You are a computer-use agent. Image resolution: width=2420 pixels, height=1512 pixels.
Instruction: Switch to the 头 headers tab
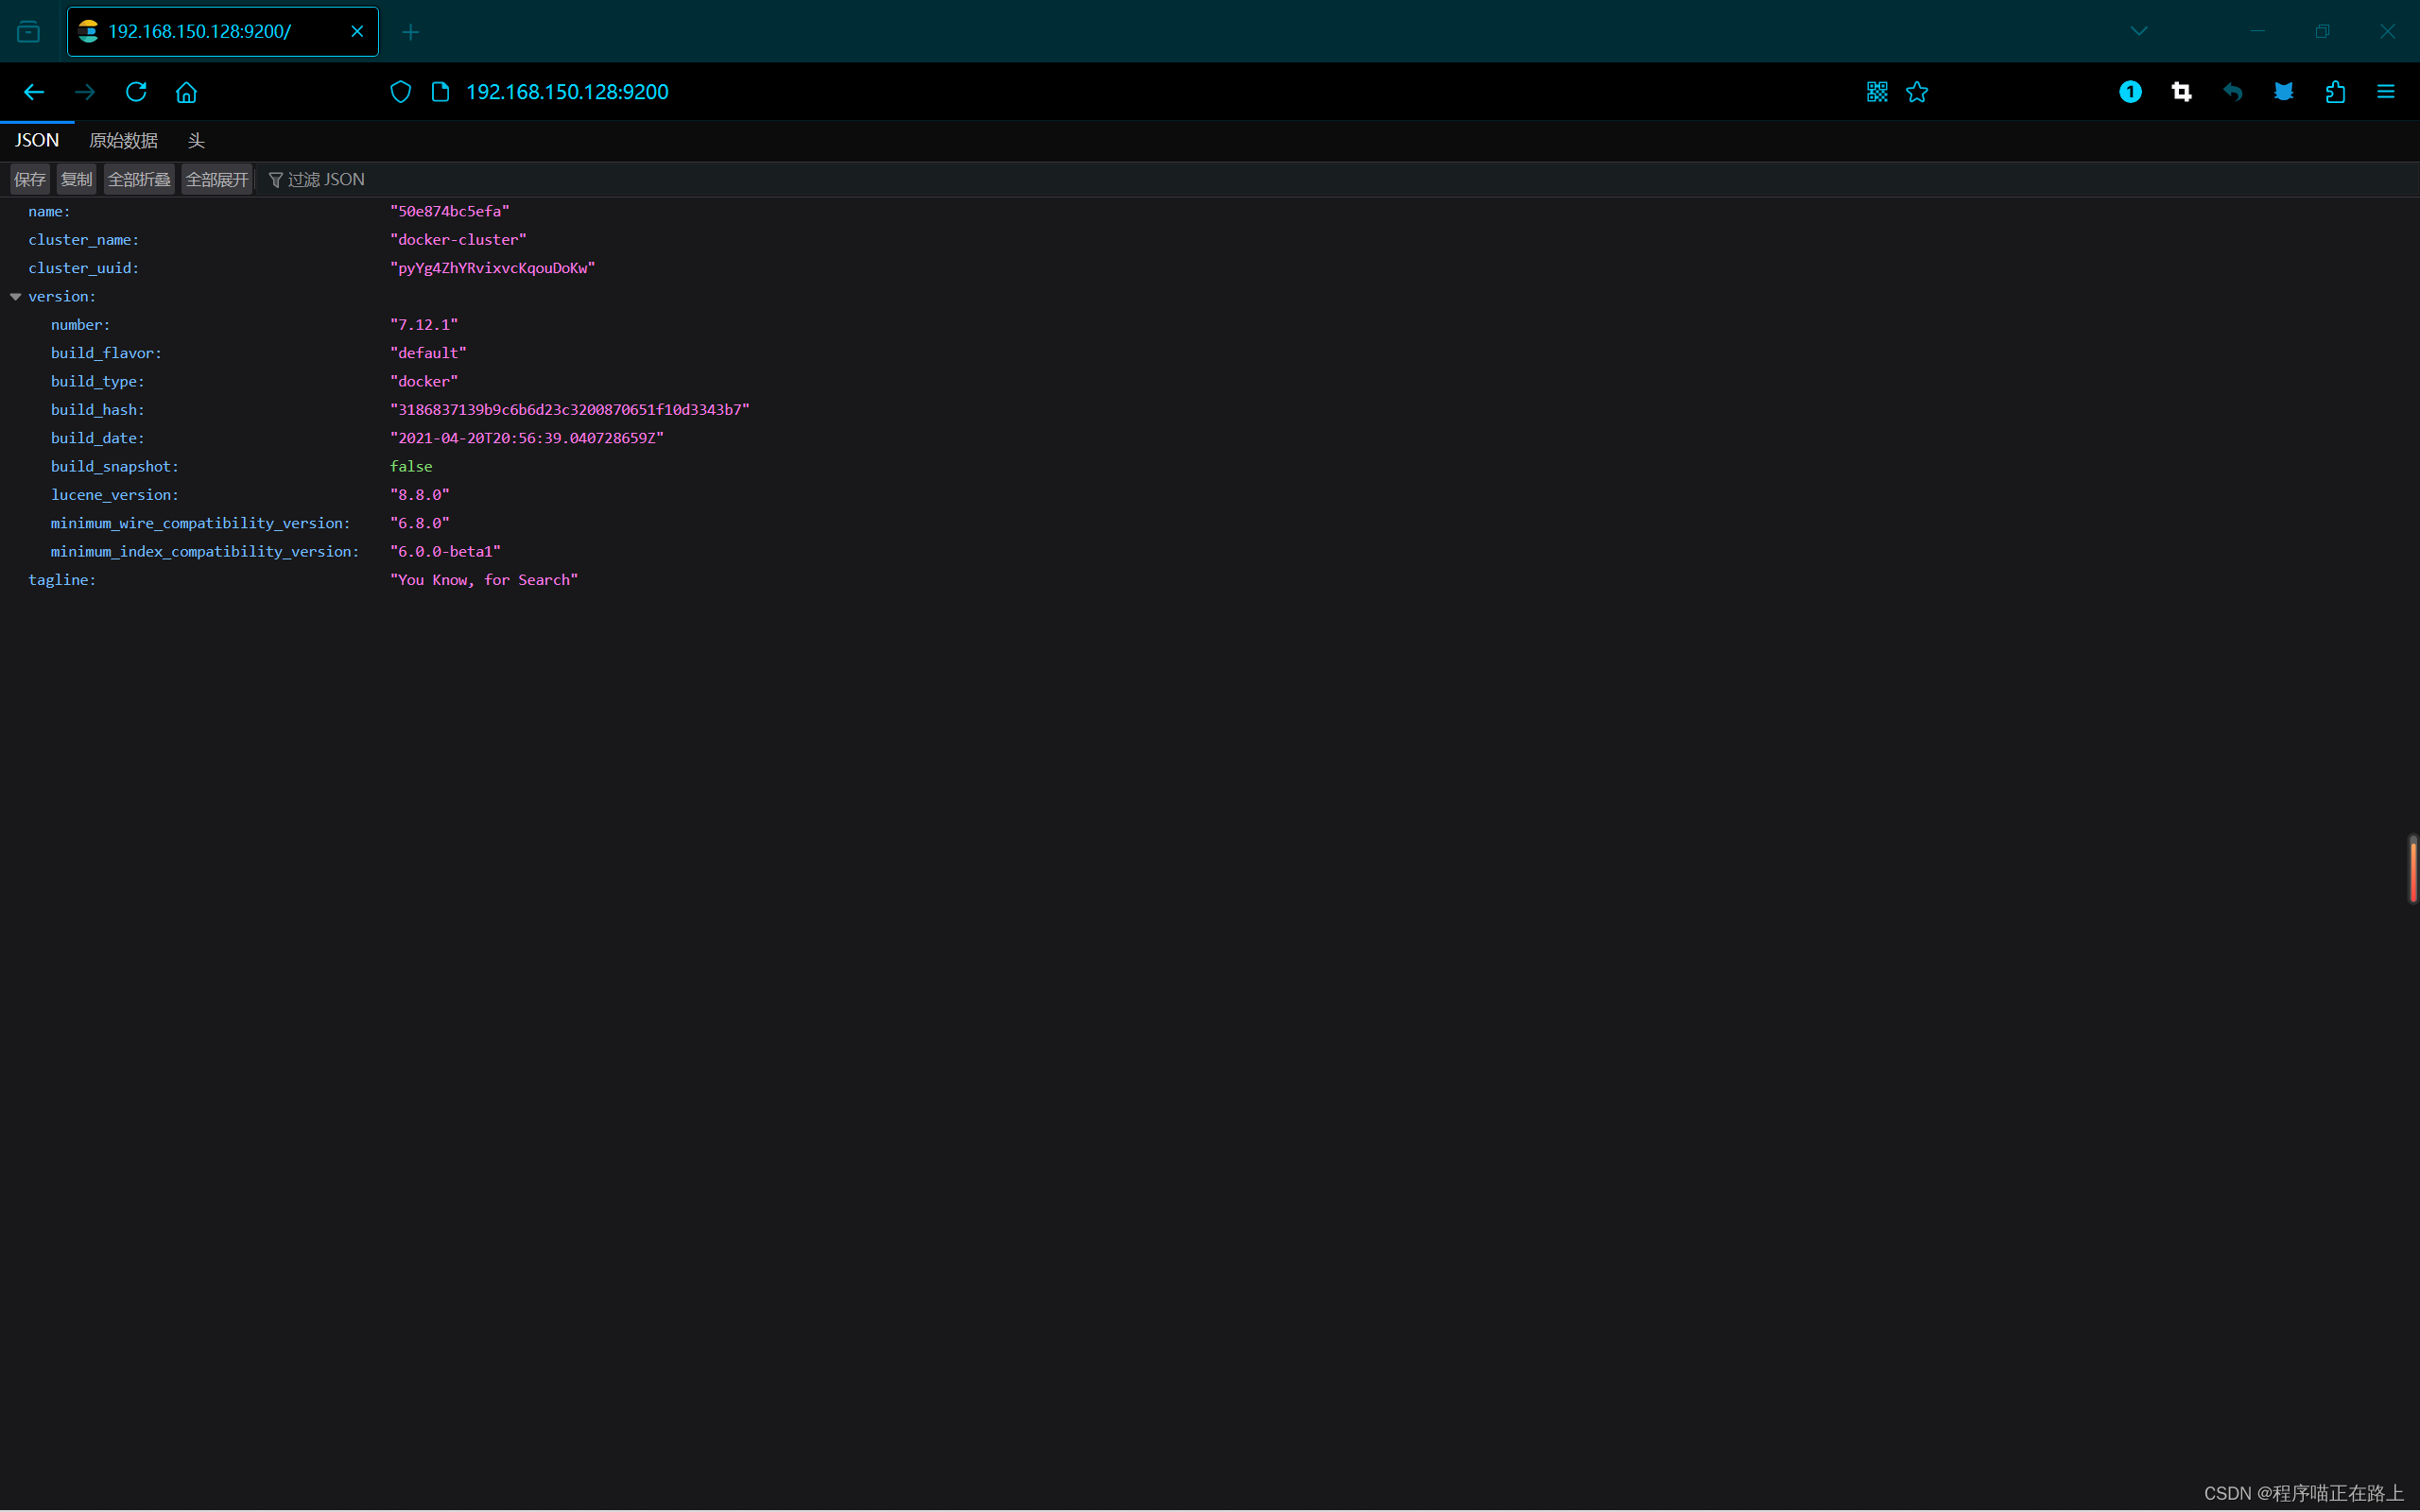pos(196,141)
